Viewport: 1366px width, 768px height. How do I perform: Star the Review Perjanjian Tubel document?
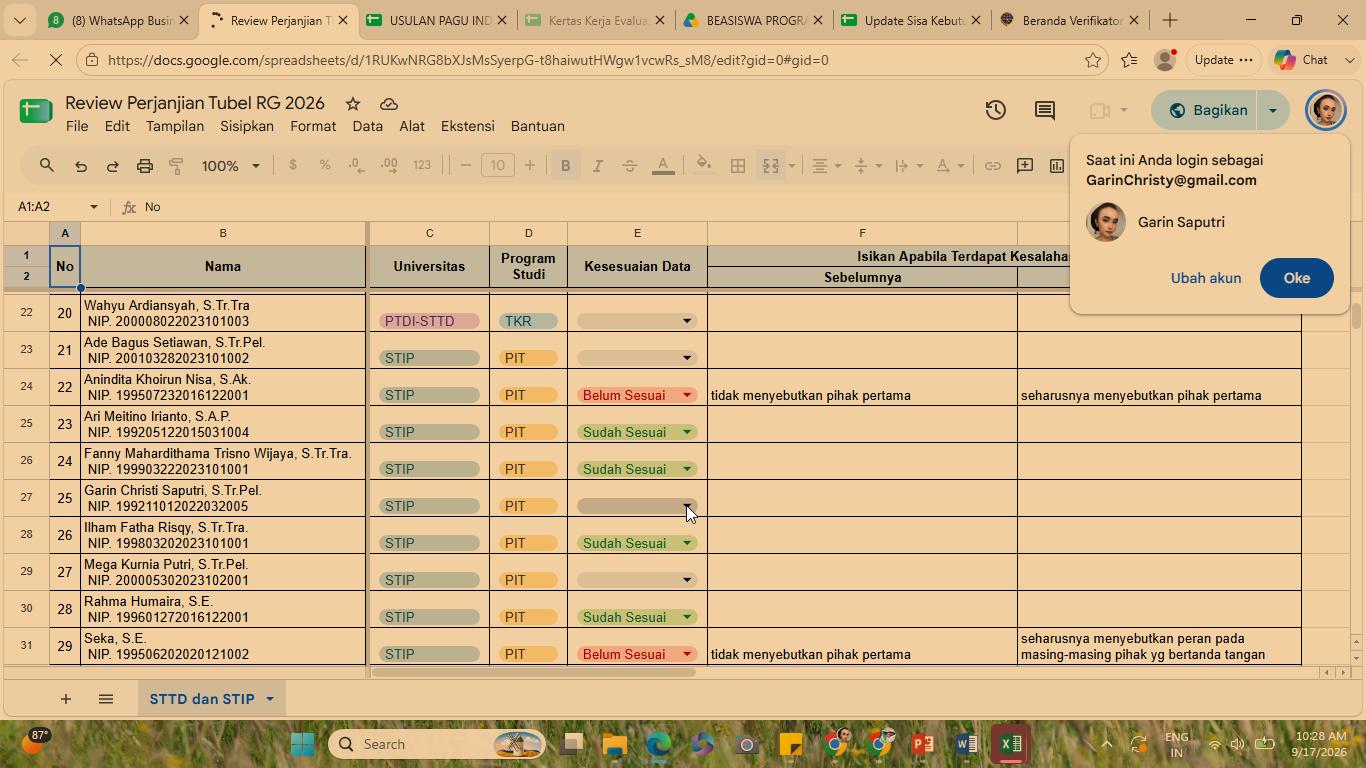pyautogui.click(x=353, y=104)
